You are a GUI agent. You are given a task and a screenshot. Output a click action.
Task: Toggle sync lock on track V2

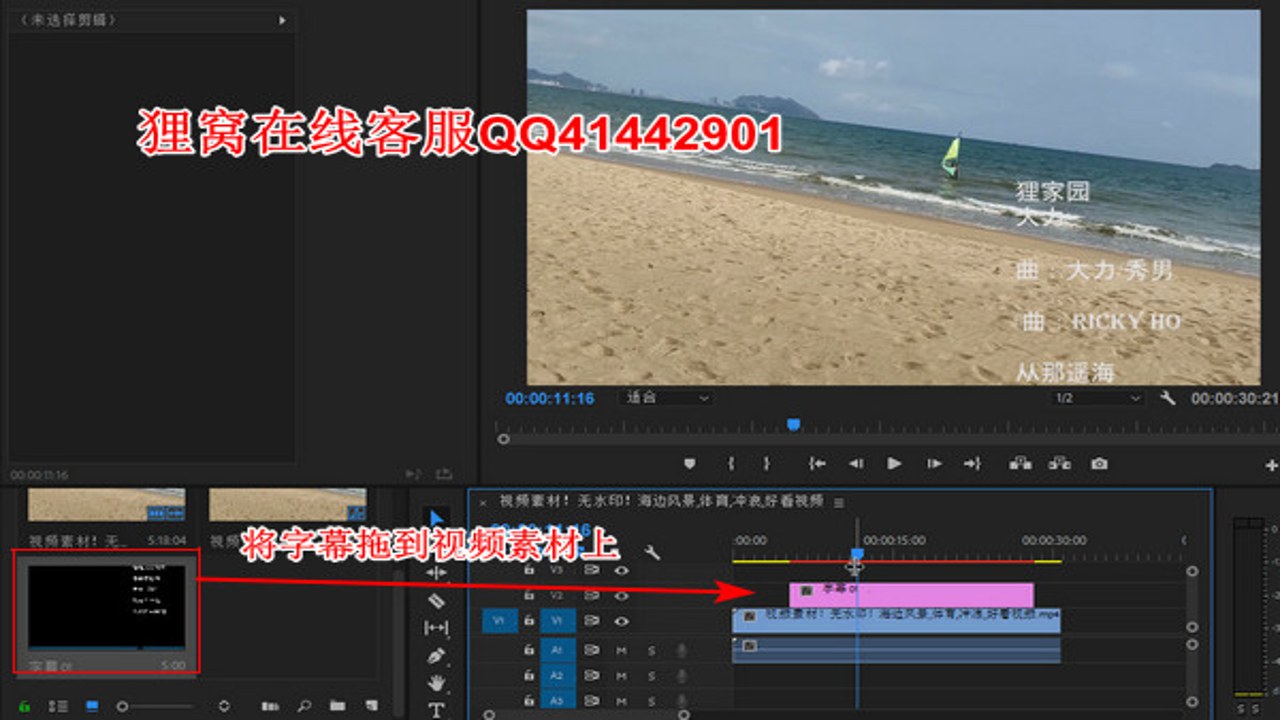tap(591, 595)
